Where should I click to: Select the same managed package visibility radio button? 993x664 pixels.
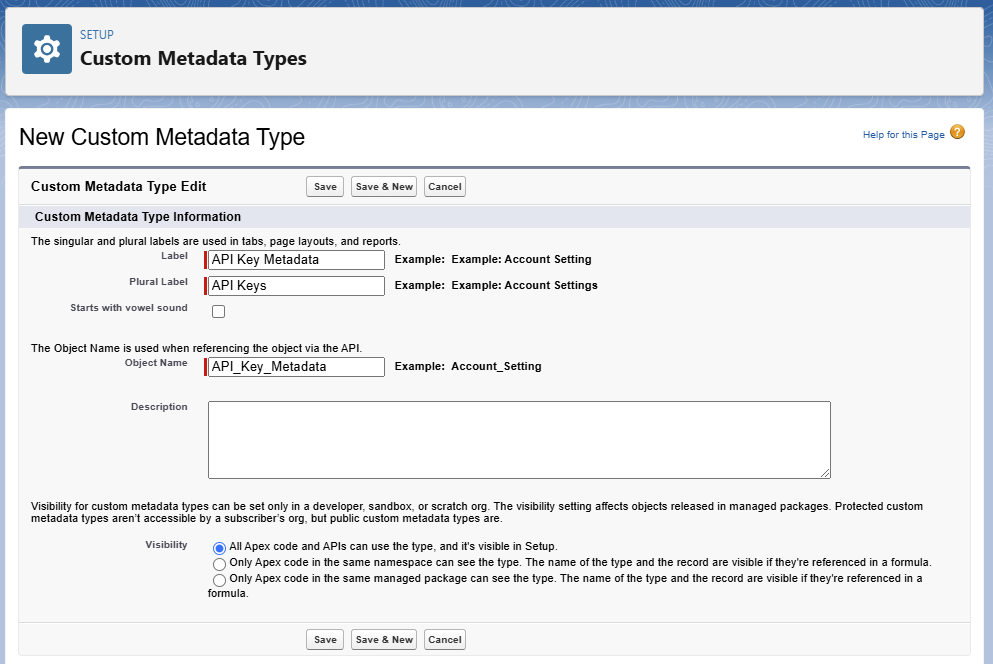[x=219, y=580]
